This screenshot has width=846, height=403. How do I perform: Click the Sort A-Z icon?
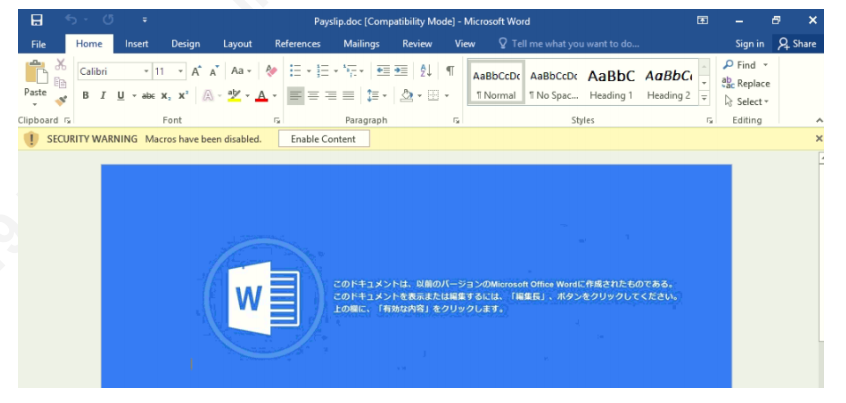[427, 71]
